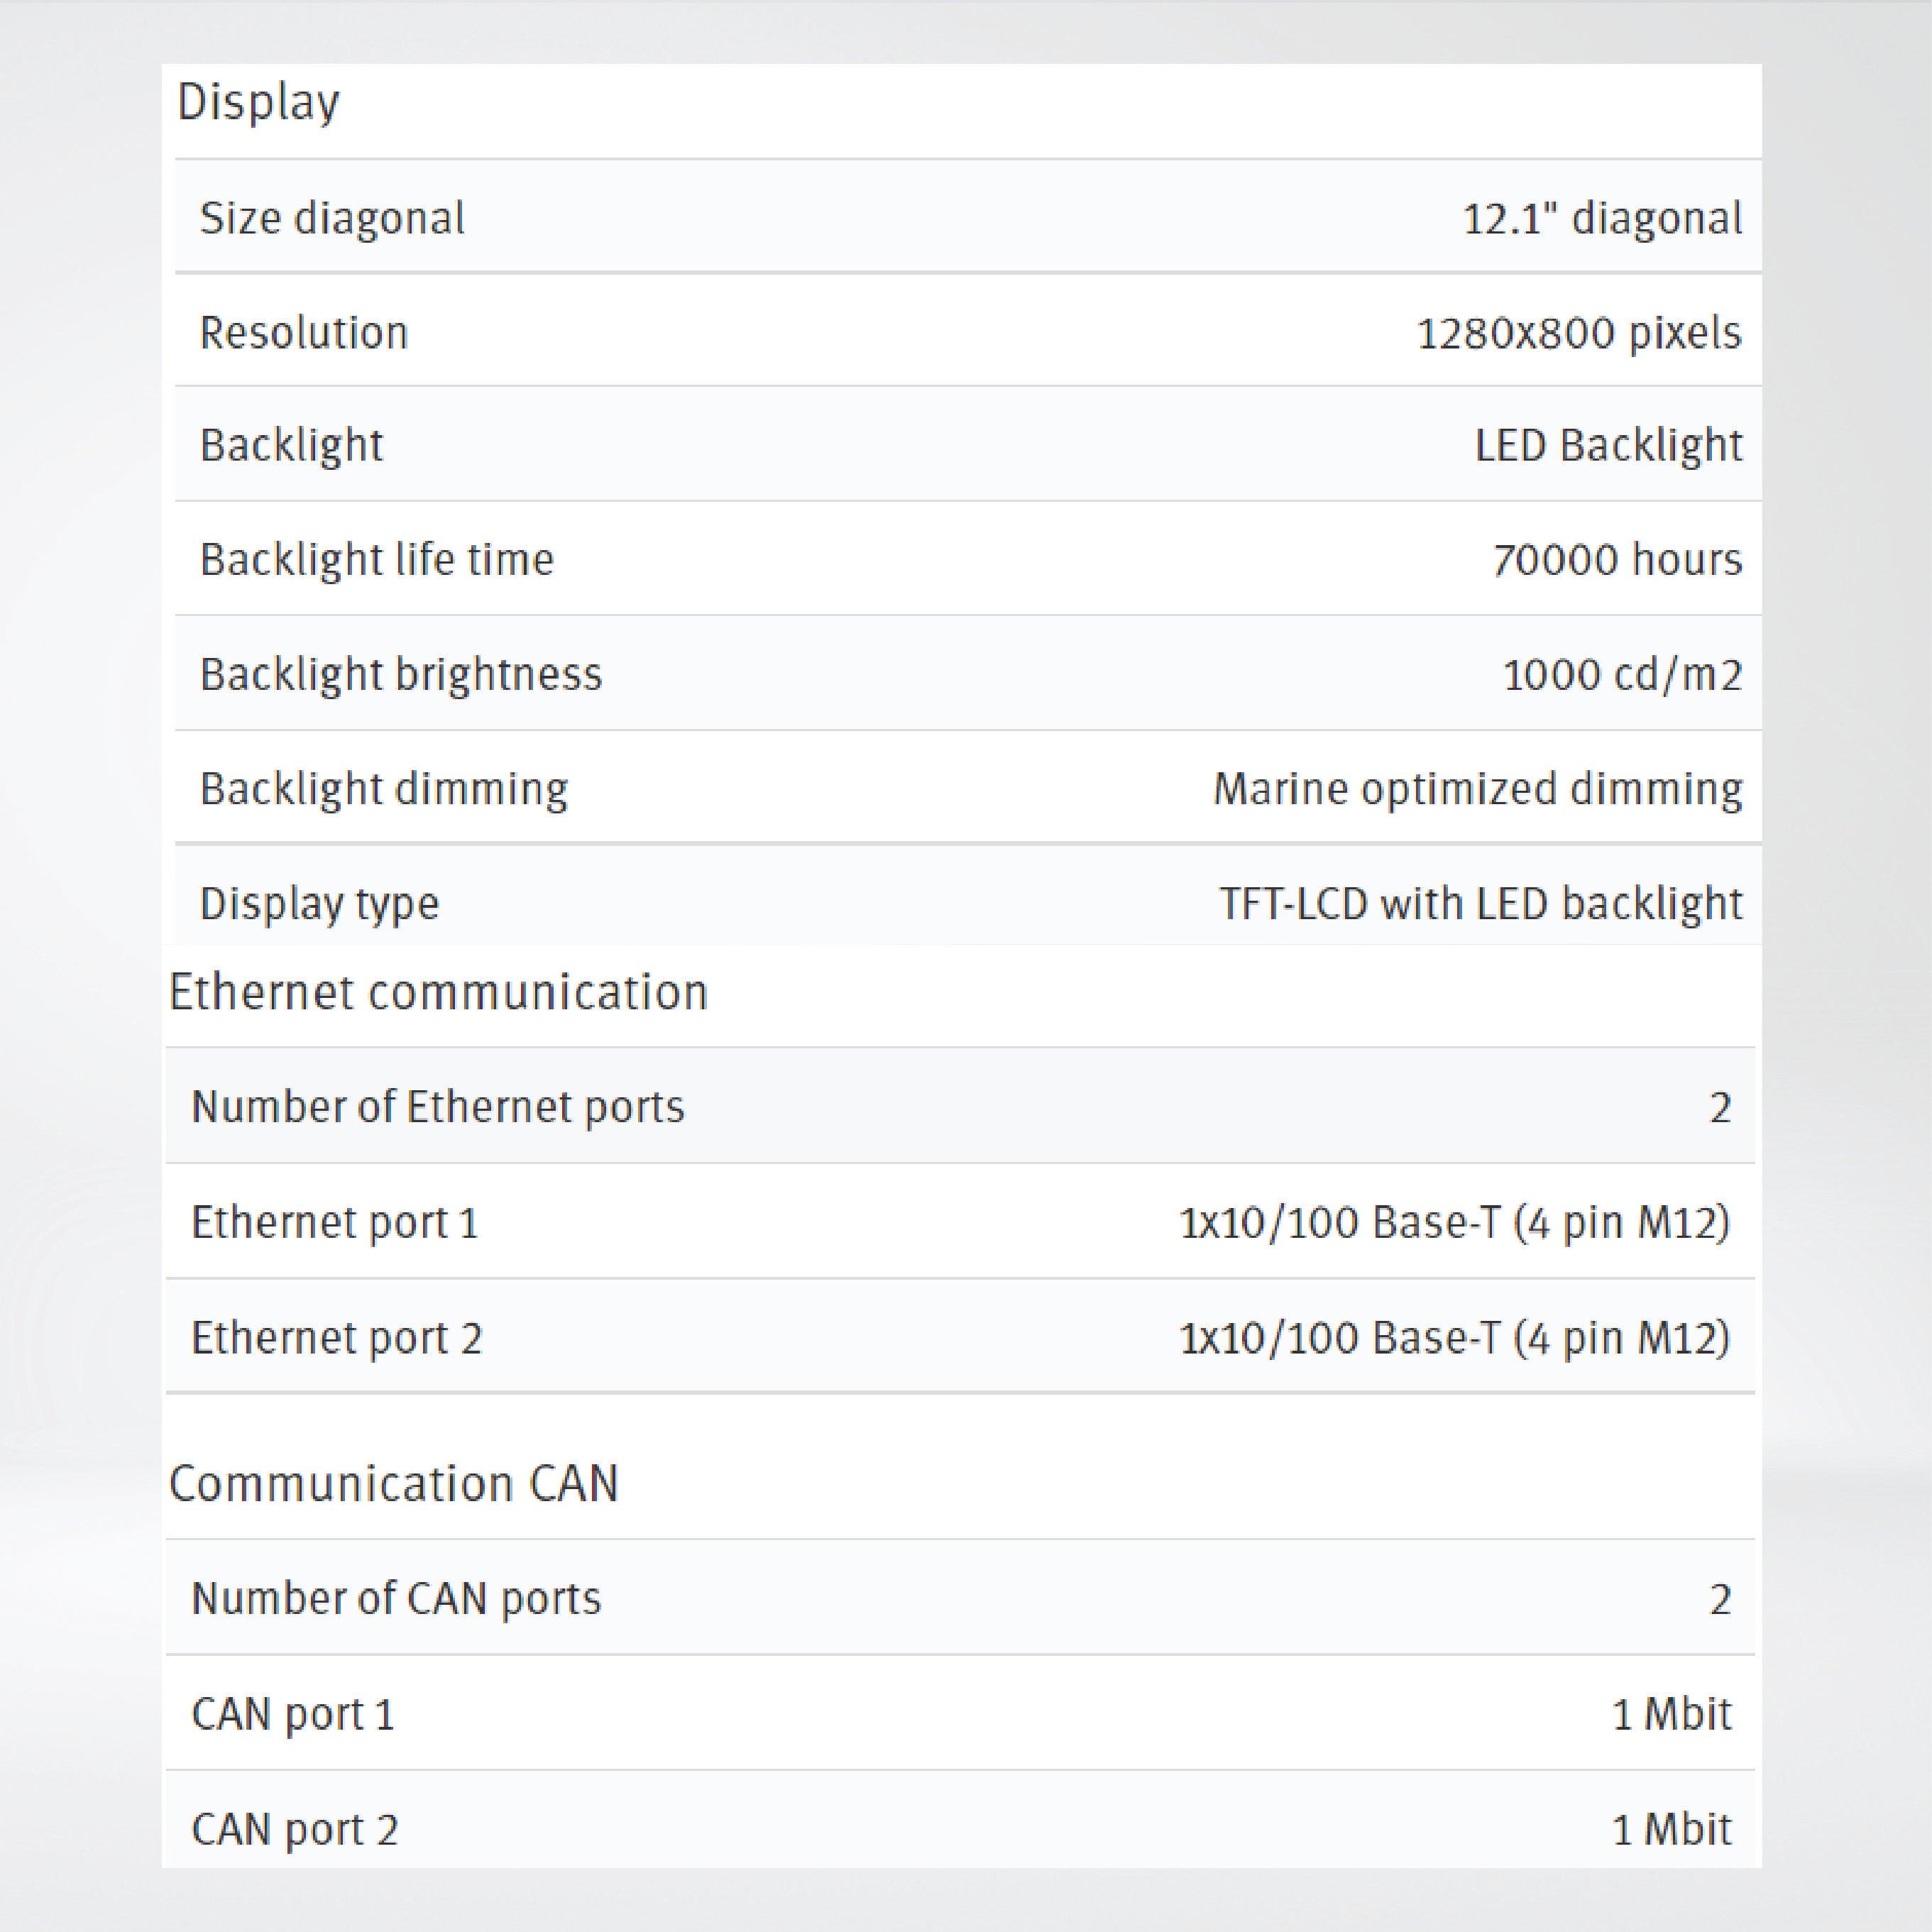Click the Communication CAN heading

394,1483
